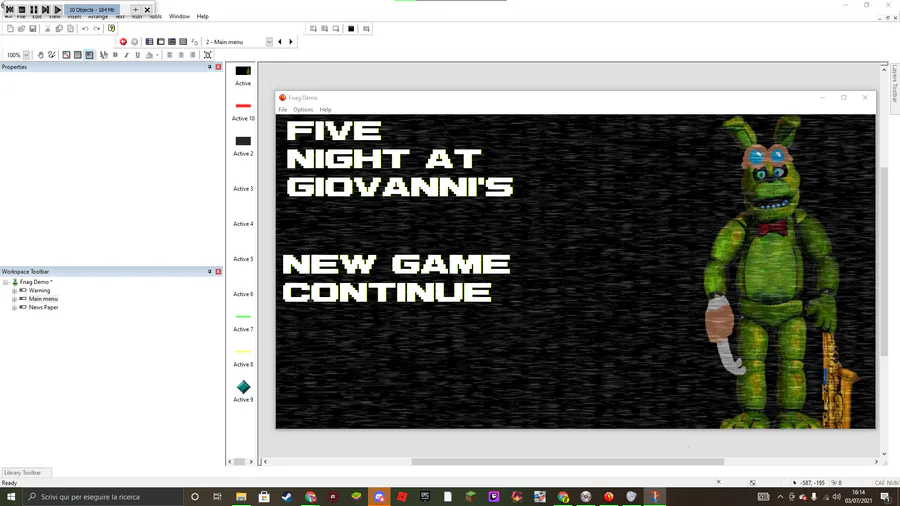Open the contextual help icon

111,29
